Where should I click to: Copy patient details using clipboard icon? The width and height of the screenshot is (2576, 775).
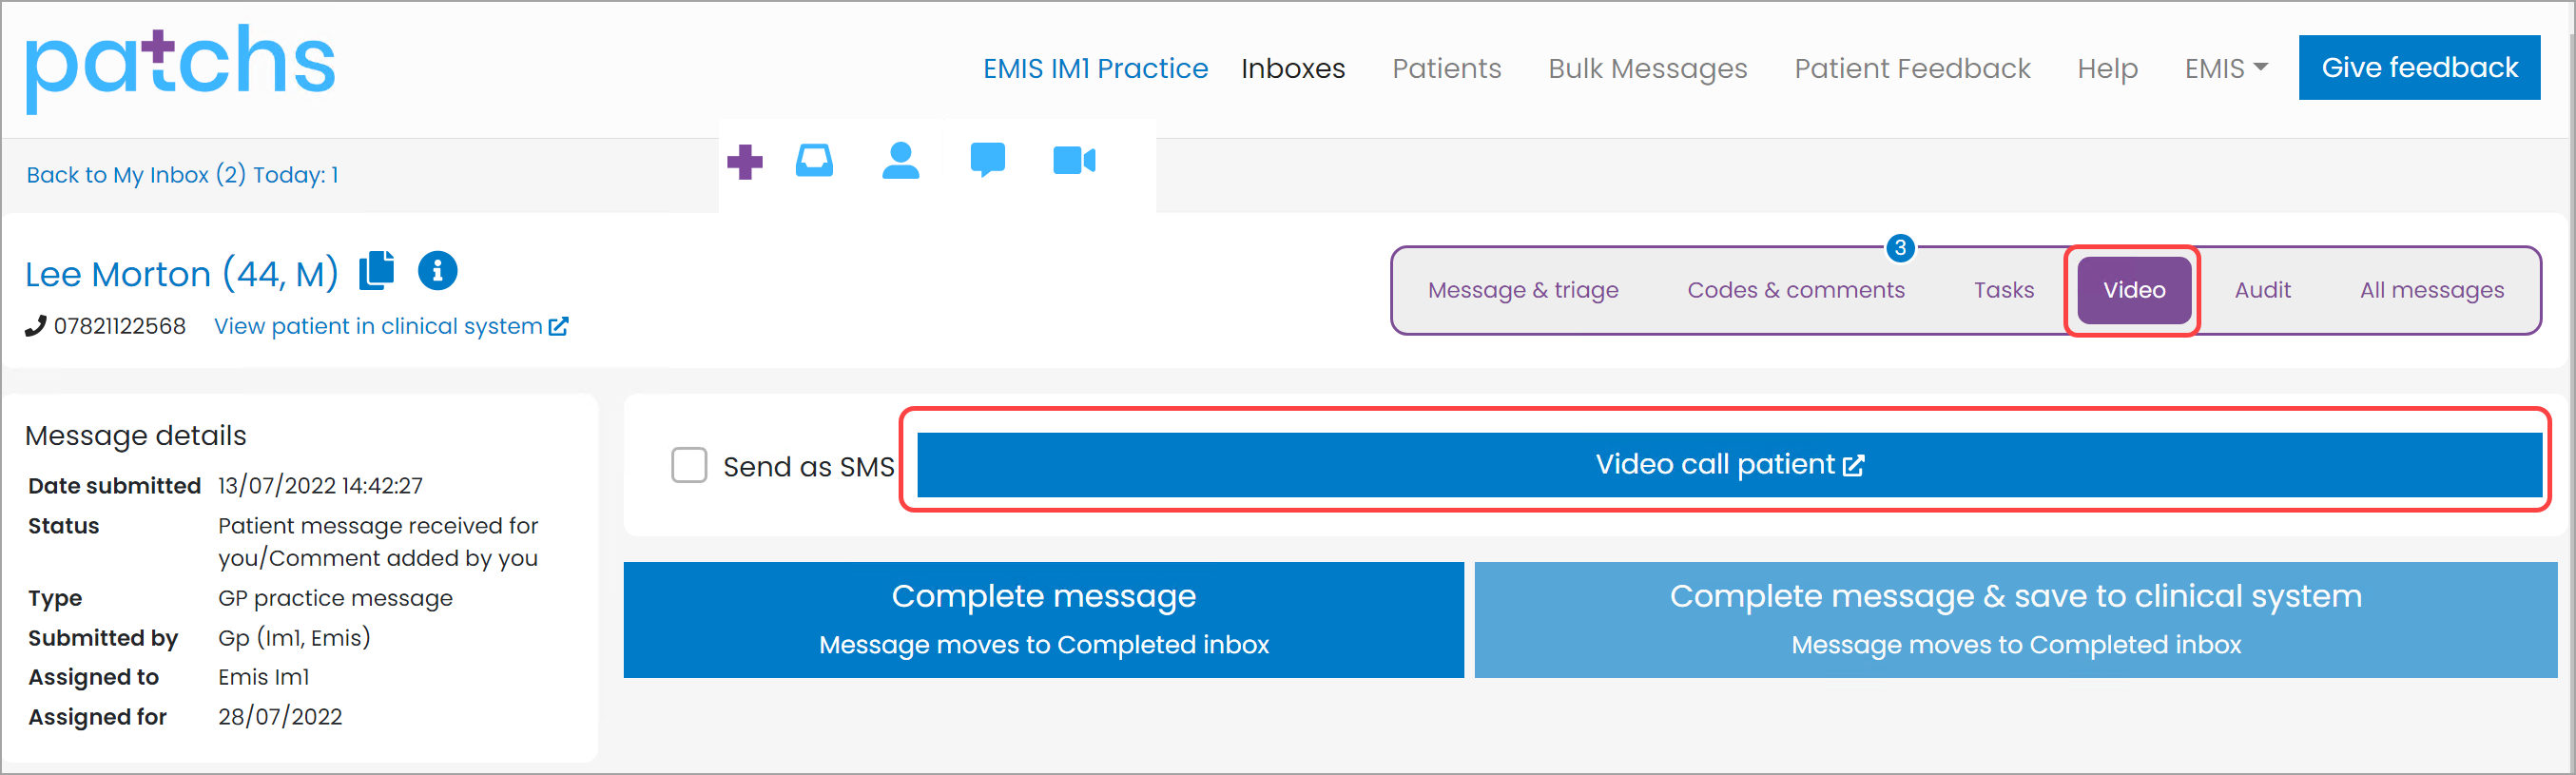pos(377,270)
